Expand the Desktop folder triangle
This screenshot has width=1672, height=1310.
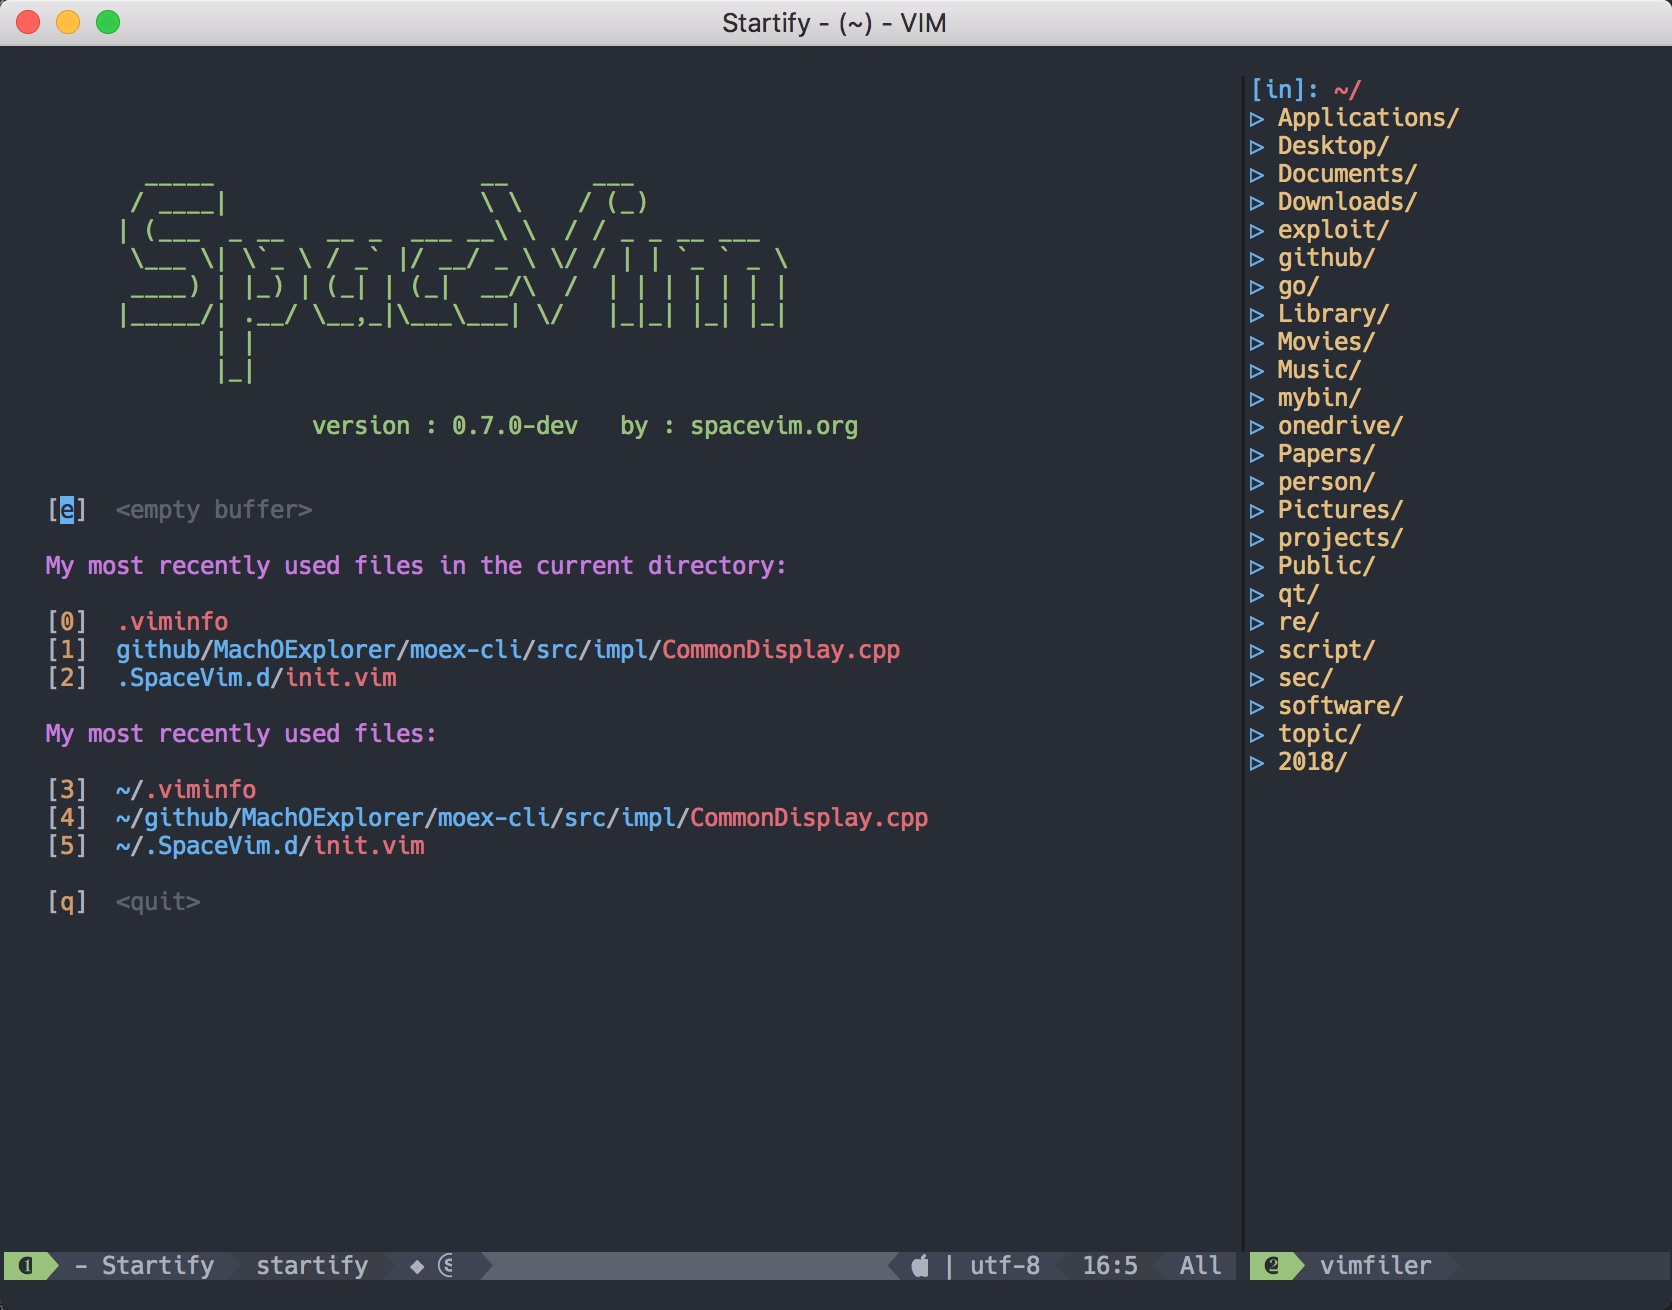tap(1257, 147)
